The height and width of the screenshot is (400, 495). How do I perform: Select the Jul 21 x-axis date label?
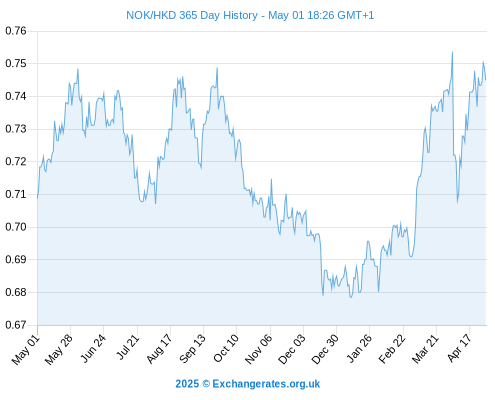[128, 347]
